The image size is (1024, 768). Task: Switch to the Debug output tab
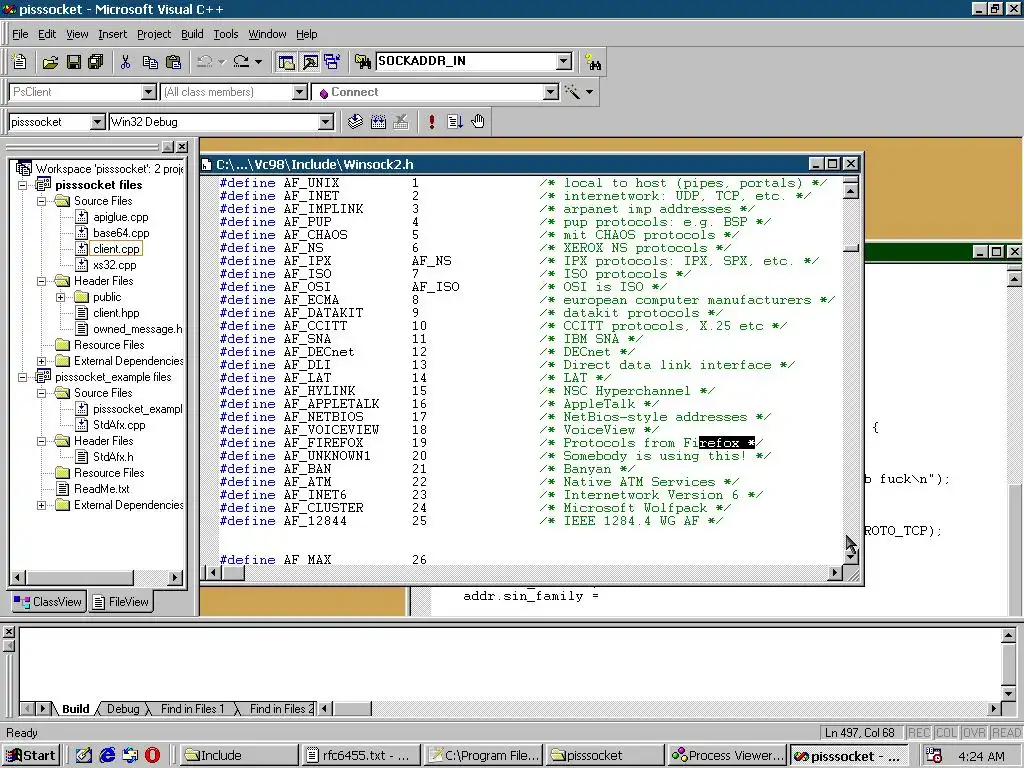[x=123, y=709]
